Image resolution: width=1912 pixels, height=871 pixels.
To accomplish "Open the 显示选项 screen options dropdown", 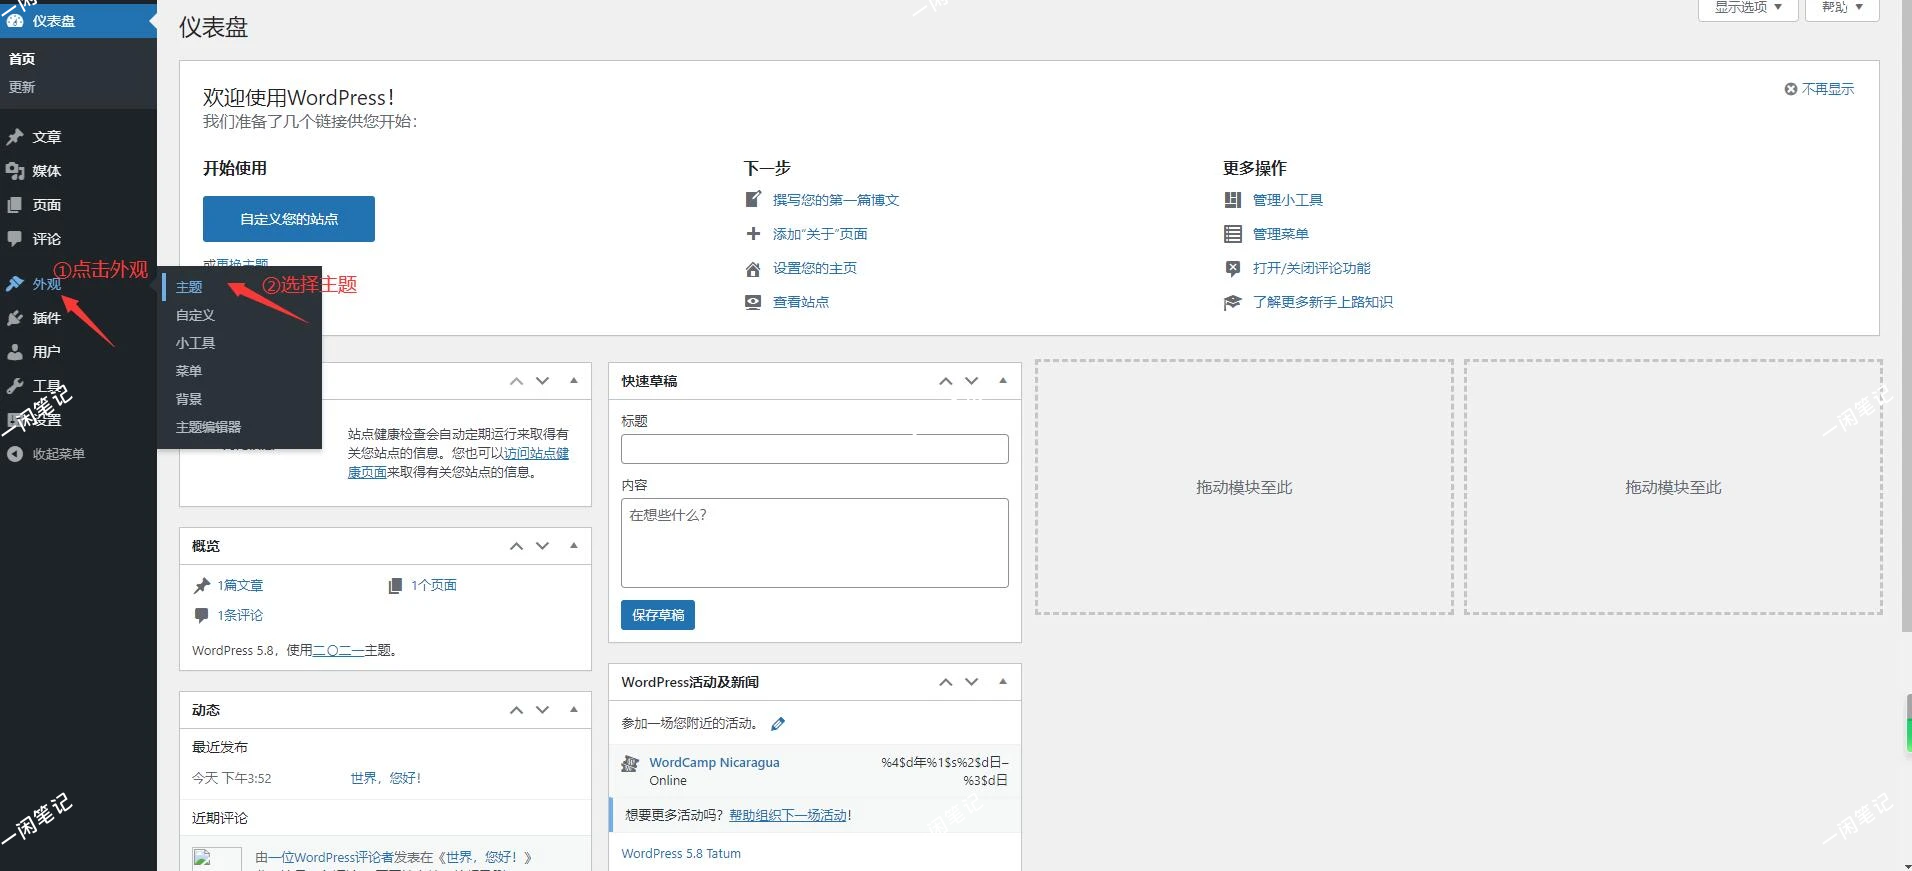I will 1747,8.
